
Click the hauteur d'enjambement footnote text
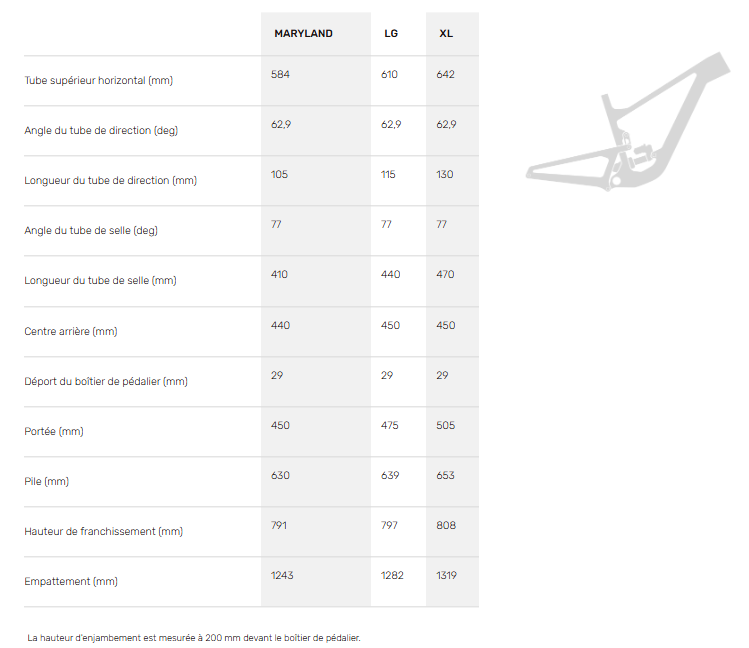(194, 637)
